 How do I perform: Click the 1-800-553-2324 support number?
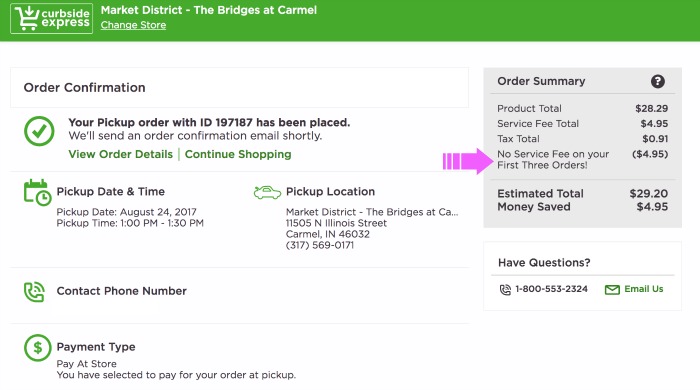pos(551,289)
